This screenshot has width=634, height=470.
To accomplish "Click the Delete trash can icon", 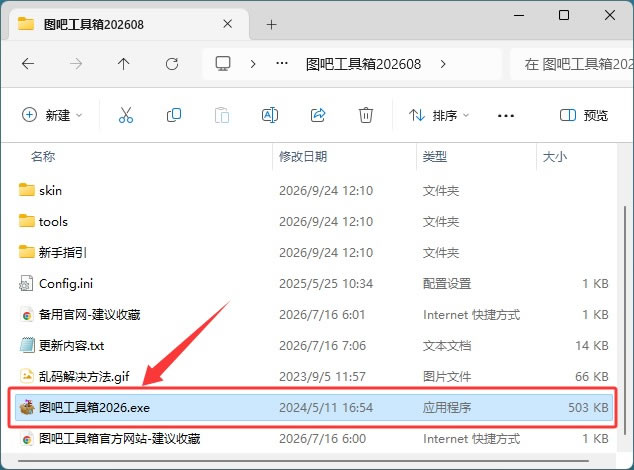I will tap(366, 115).
